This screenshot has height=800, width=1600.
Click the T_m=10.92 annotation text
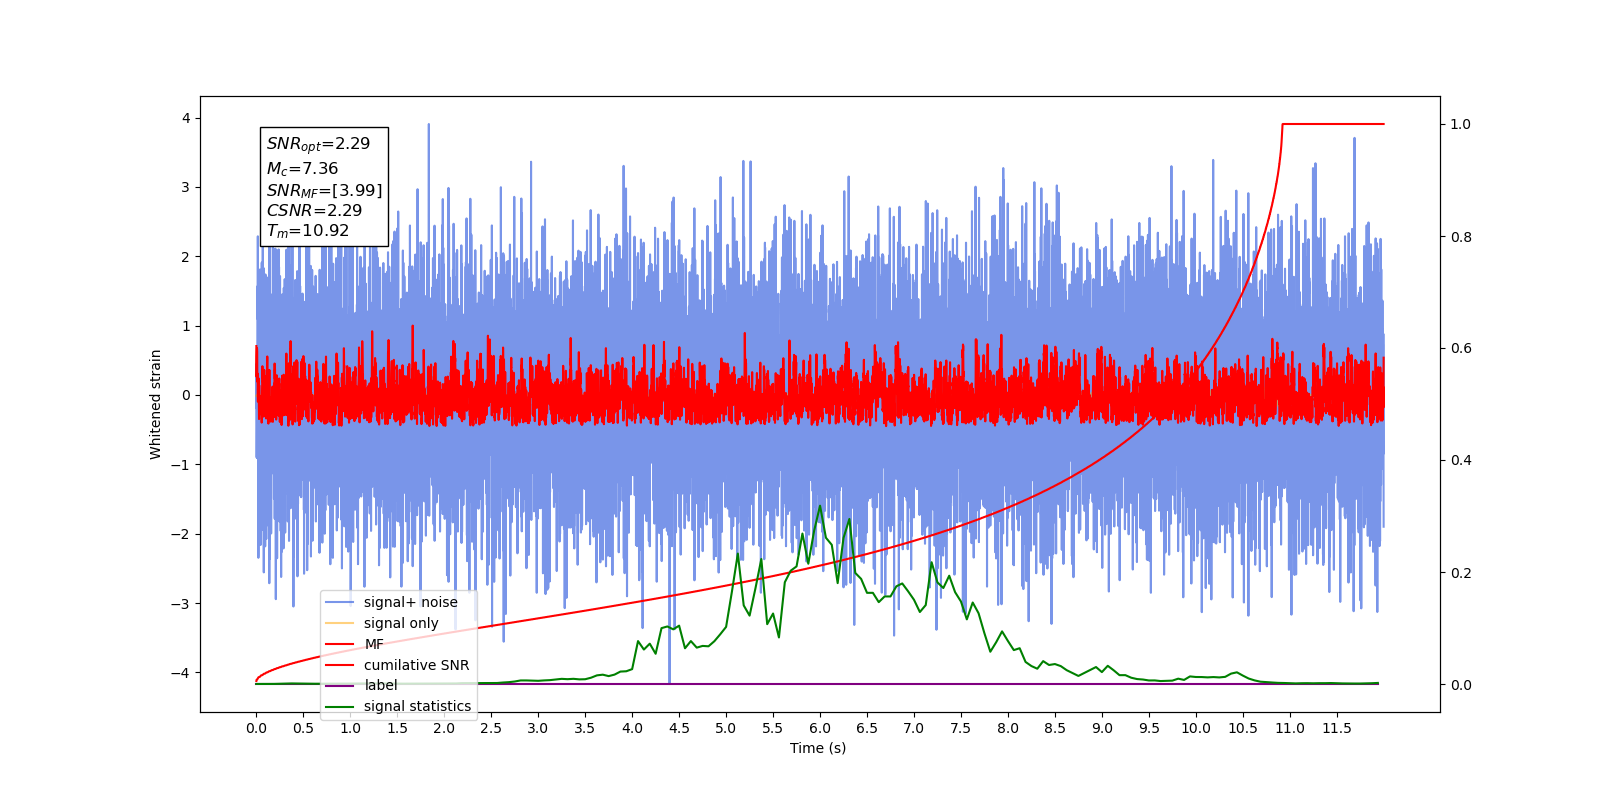[308, 231]
